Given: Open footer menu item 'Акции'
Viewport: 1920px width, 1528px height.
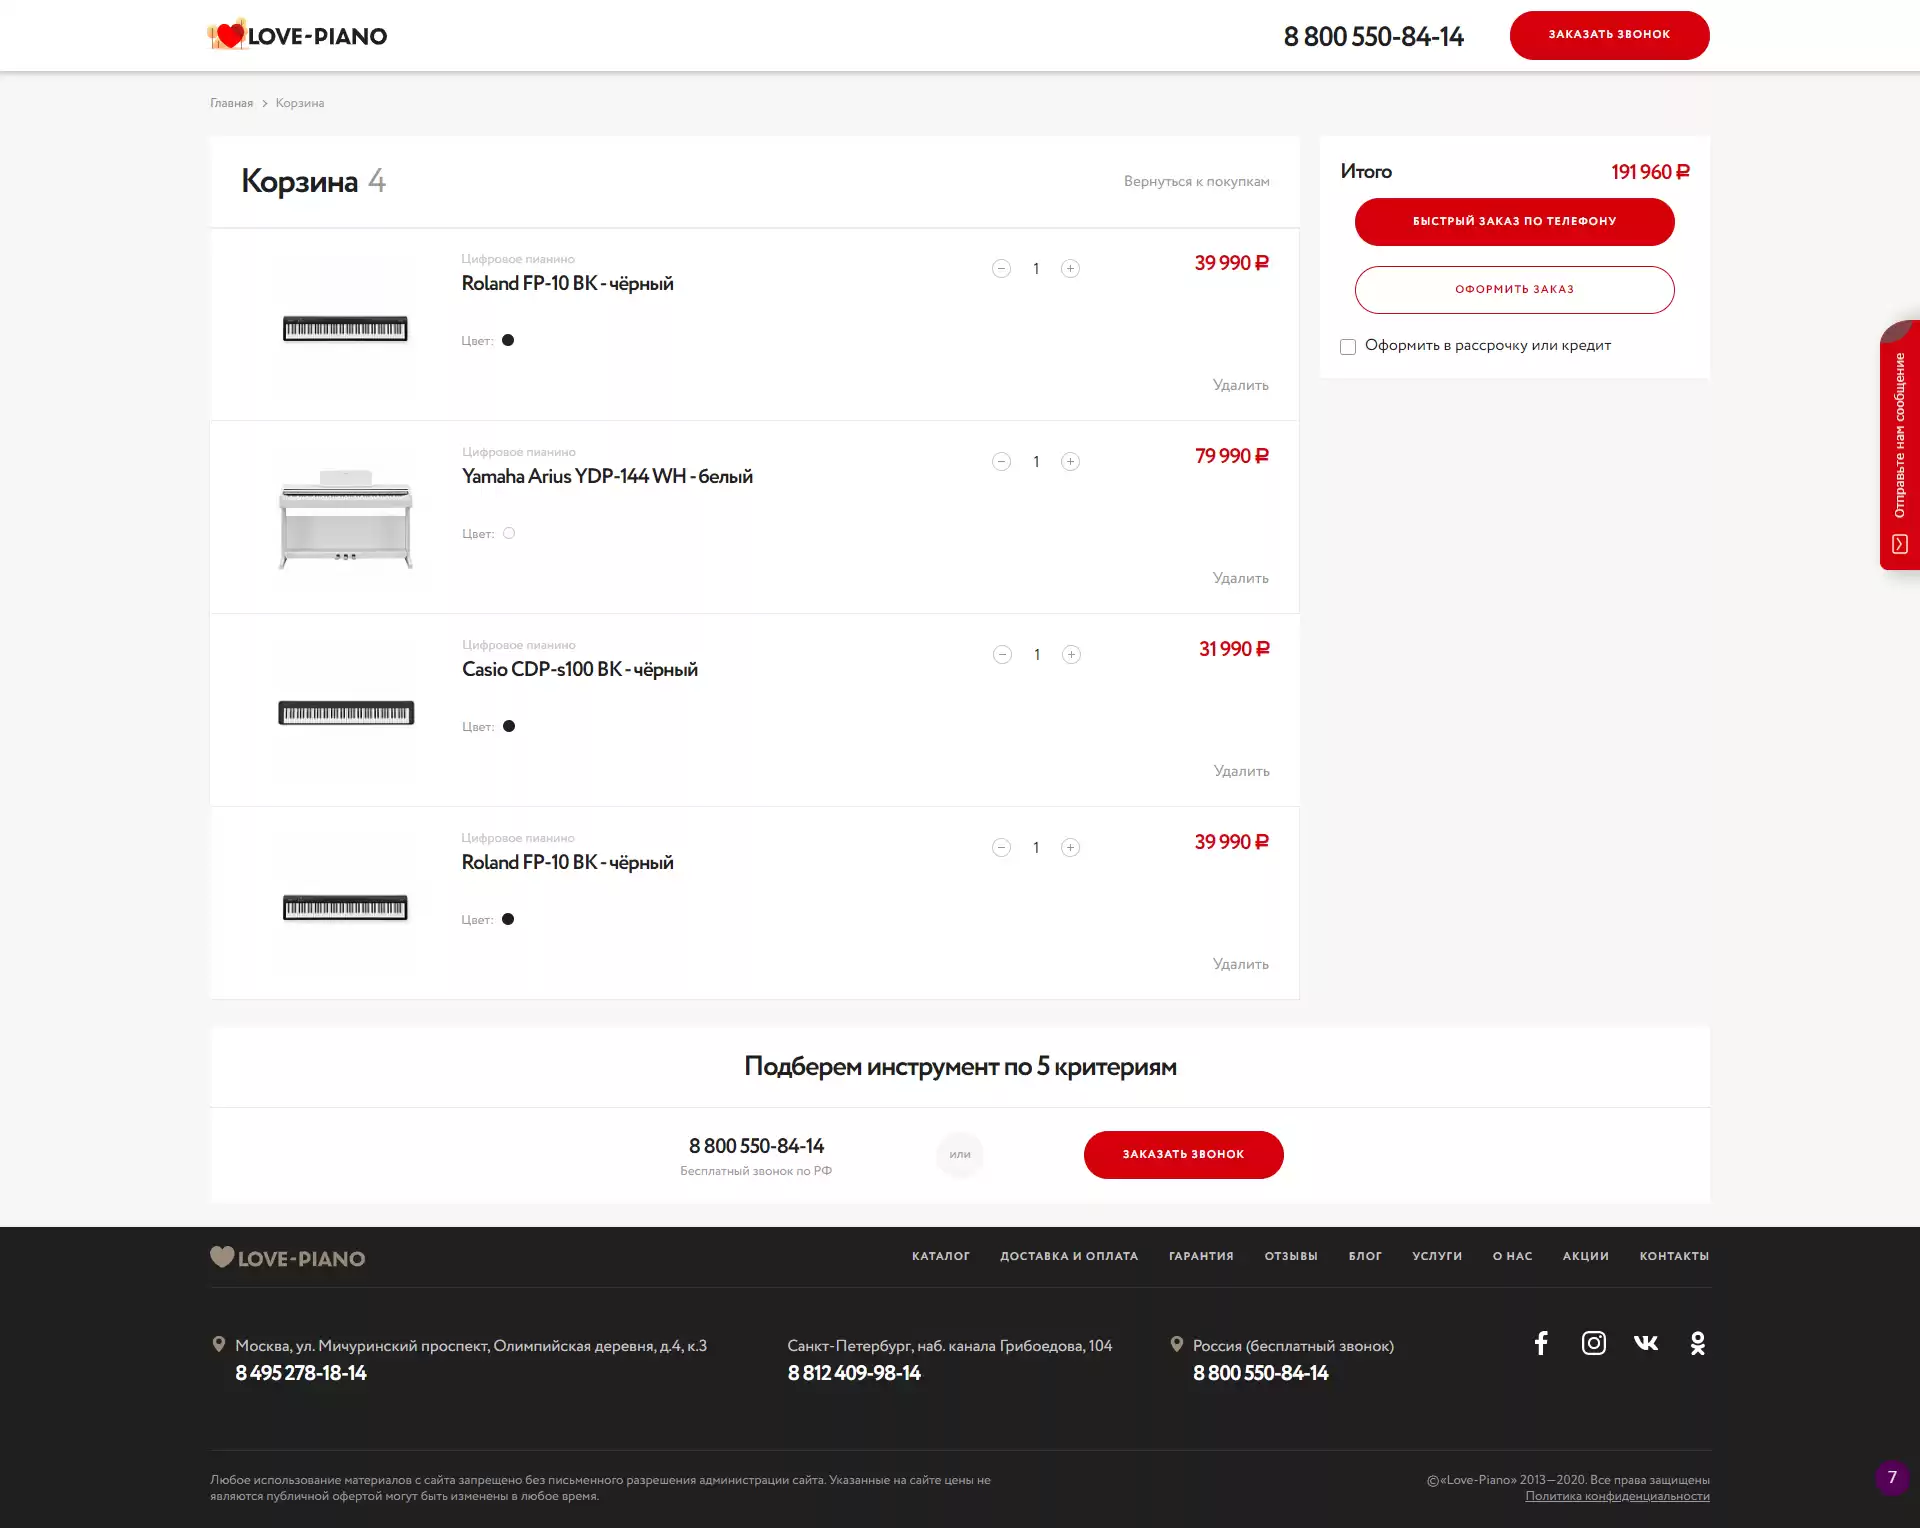Looking at the screenshot, I should pyautogui.click(x=1586, y=1256).
